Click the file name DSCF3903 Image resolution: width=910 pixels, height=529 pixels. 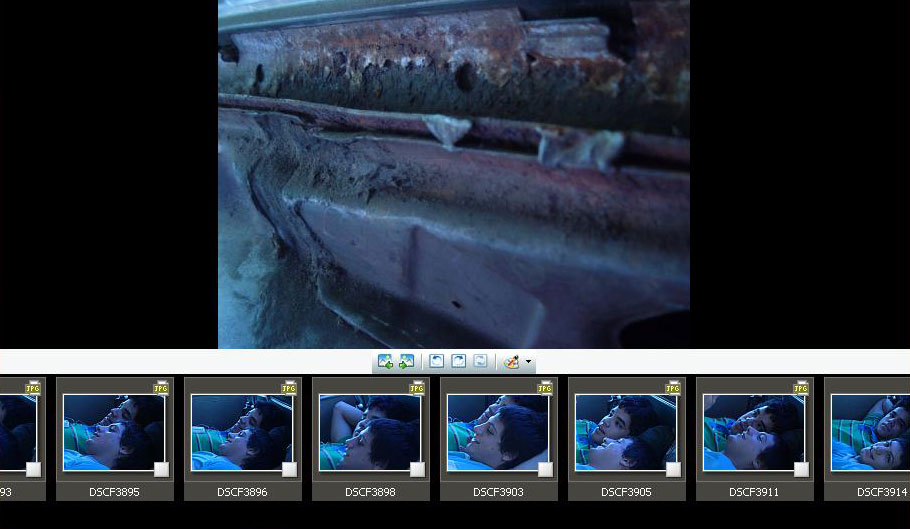pyautogui.click(x=498, y=492)
